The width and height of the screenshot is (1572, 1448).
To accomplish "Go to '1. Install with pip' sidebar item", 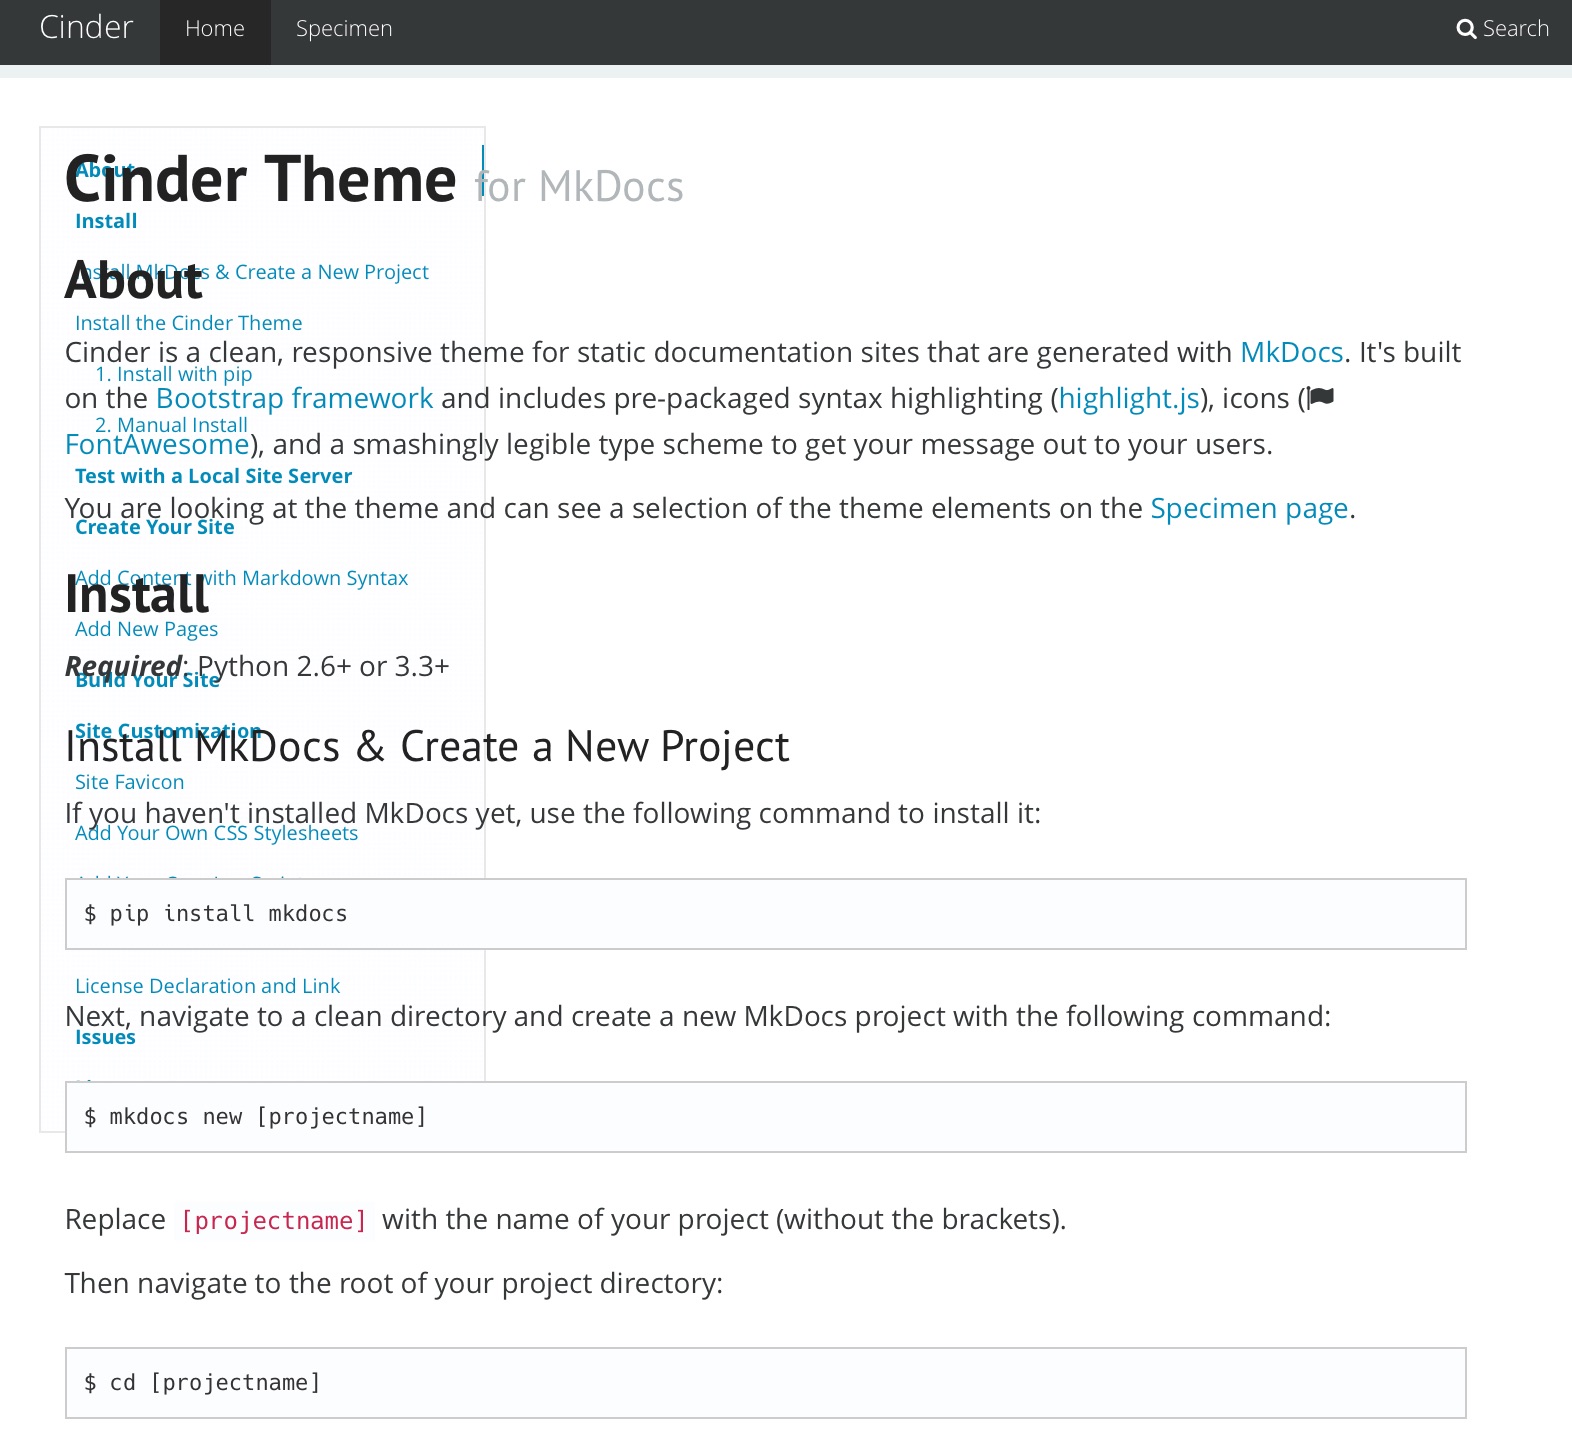I will [173, 374].
